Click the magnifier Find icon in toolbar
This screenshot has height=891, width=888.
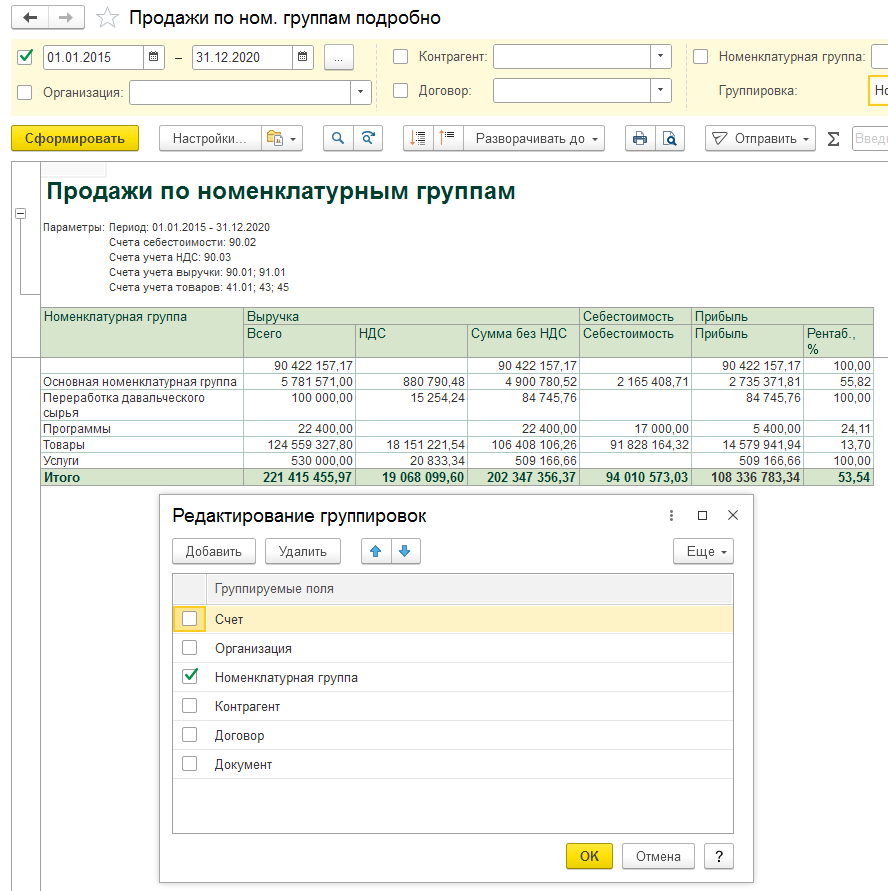tap(338, 139)
